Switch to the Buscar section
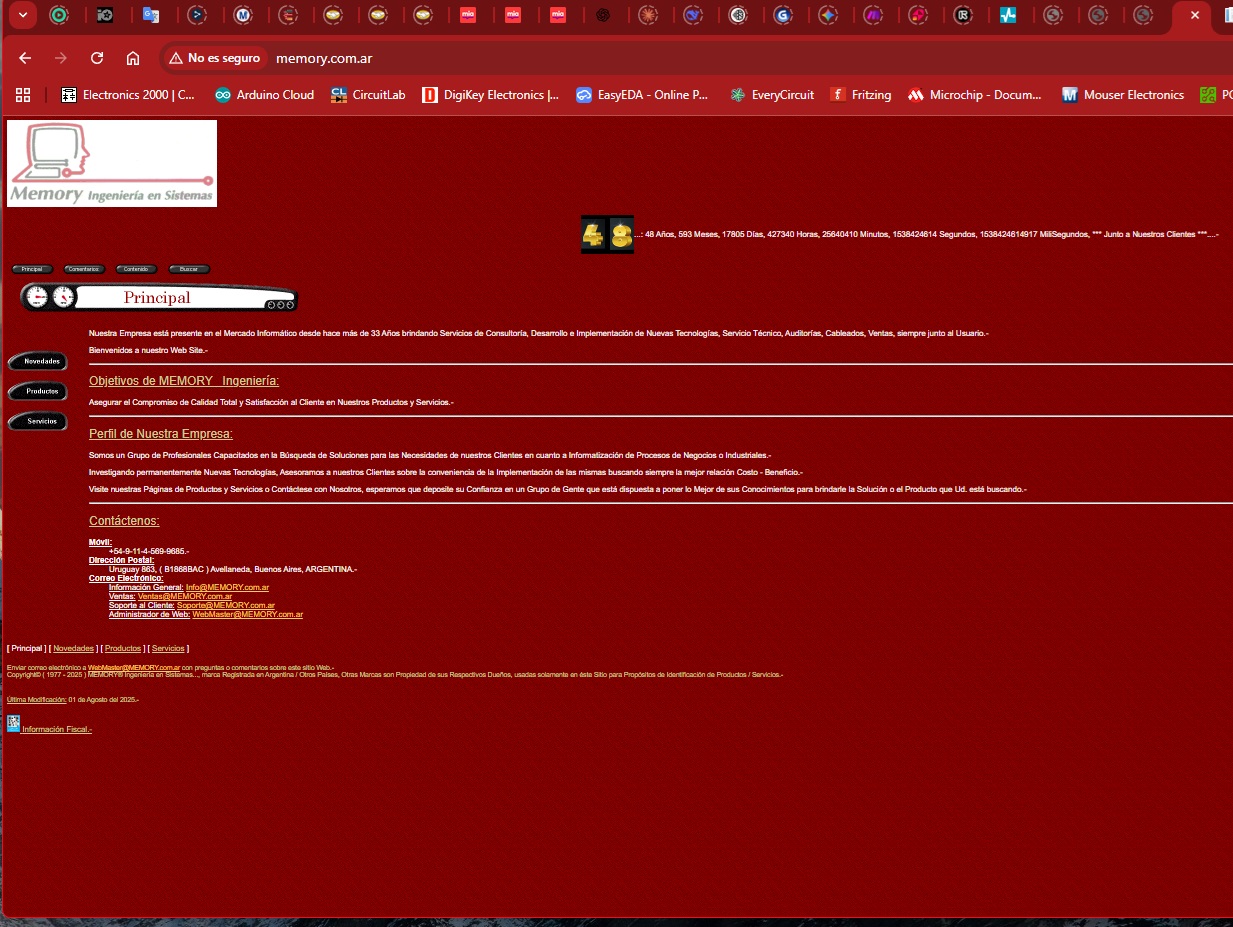Viewport: 1233px width, 927px height. [x=188, y=268]
